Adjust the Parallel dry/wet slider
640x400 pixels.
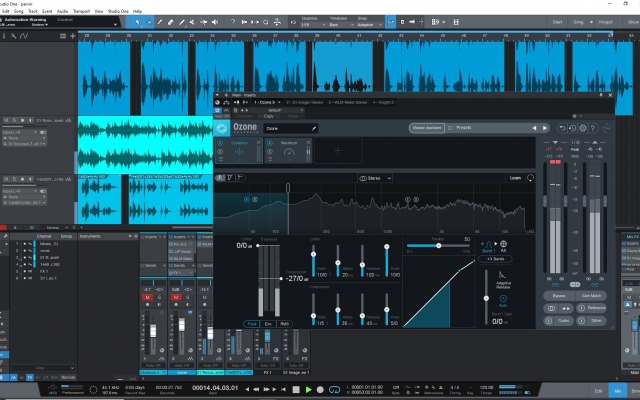438,246
